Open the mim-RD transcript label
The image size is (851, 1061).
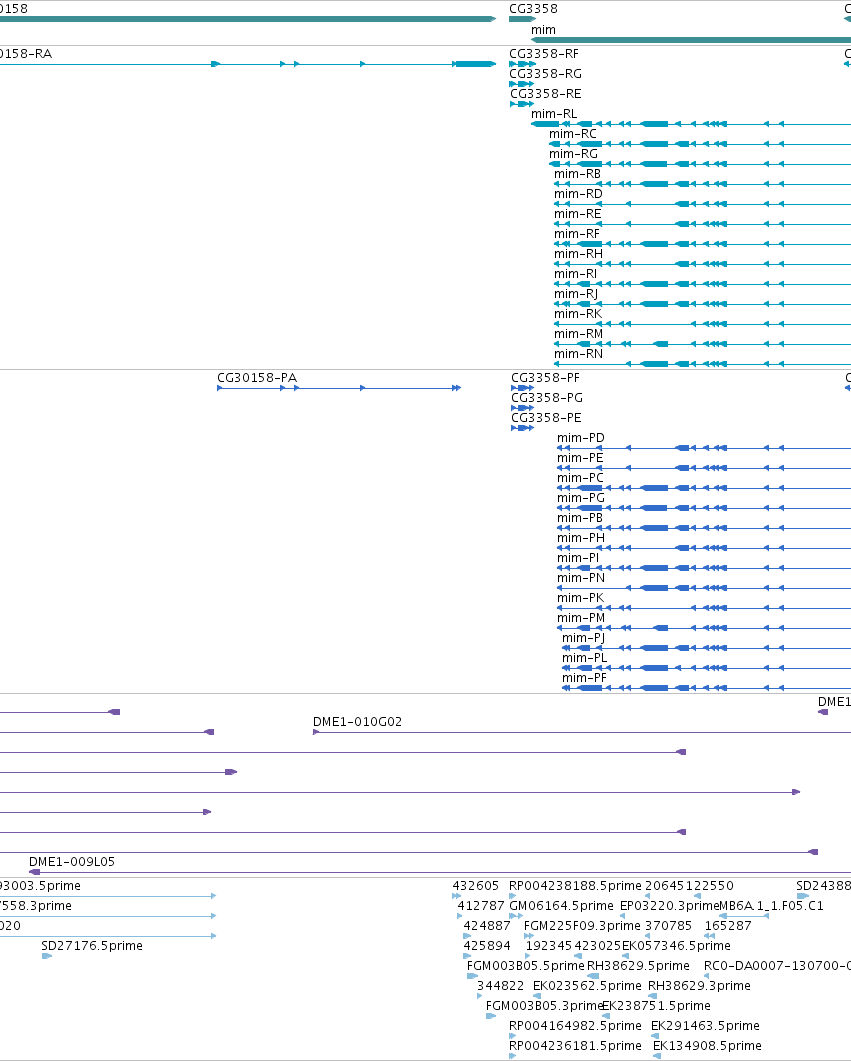pos(578,194)
